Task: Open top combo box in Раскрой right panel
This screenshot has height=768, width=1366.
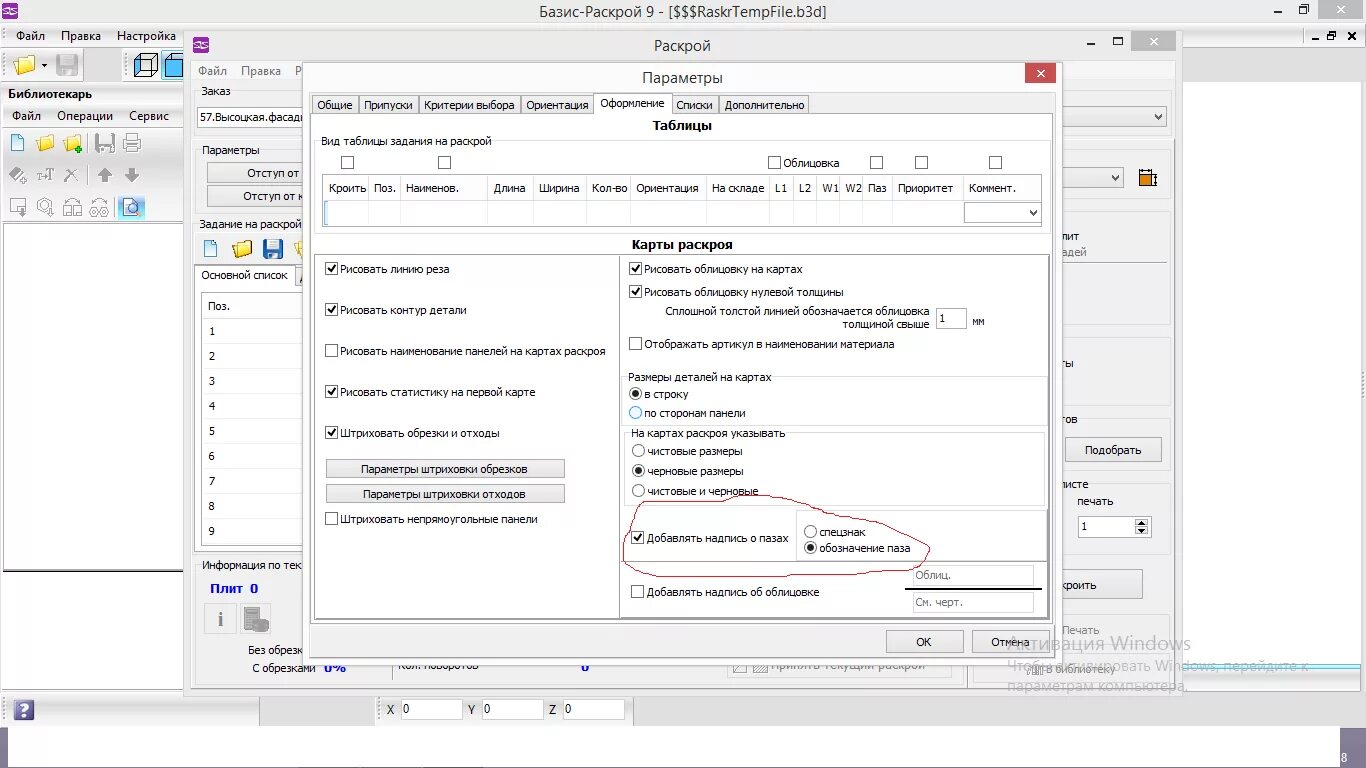Action: (1114, 117)
